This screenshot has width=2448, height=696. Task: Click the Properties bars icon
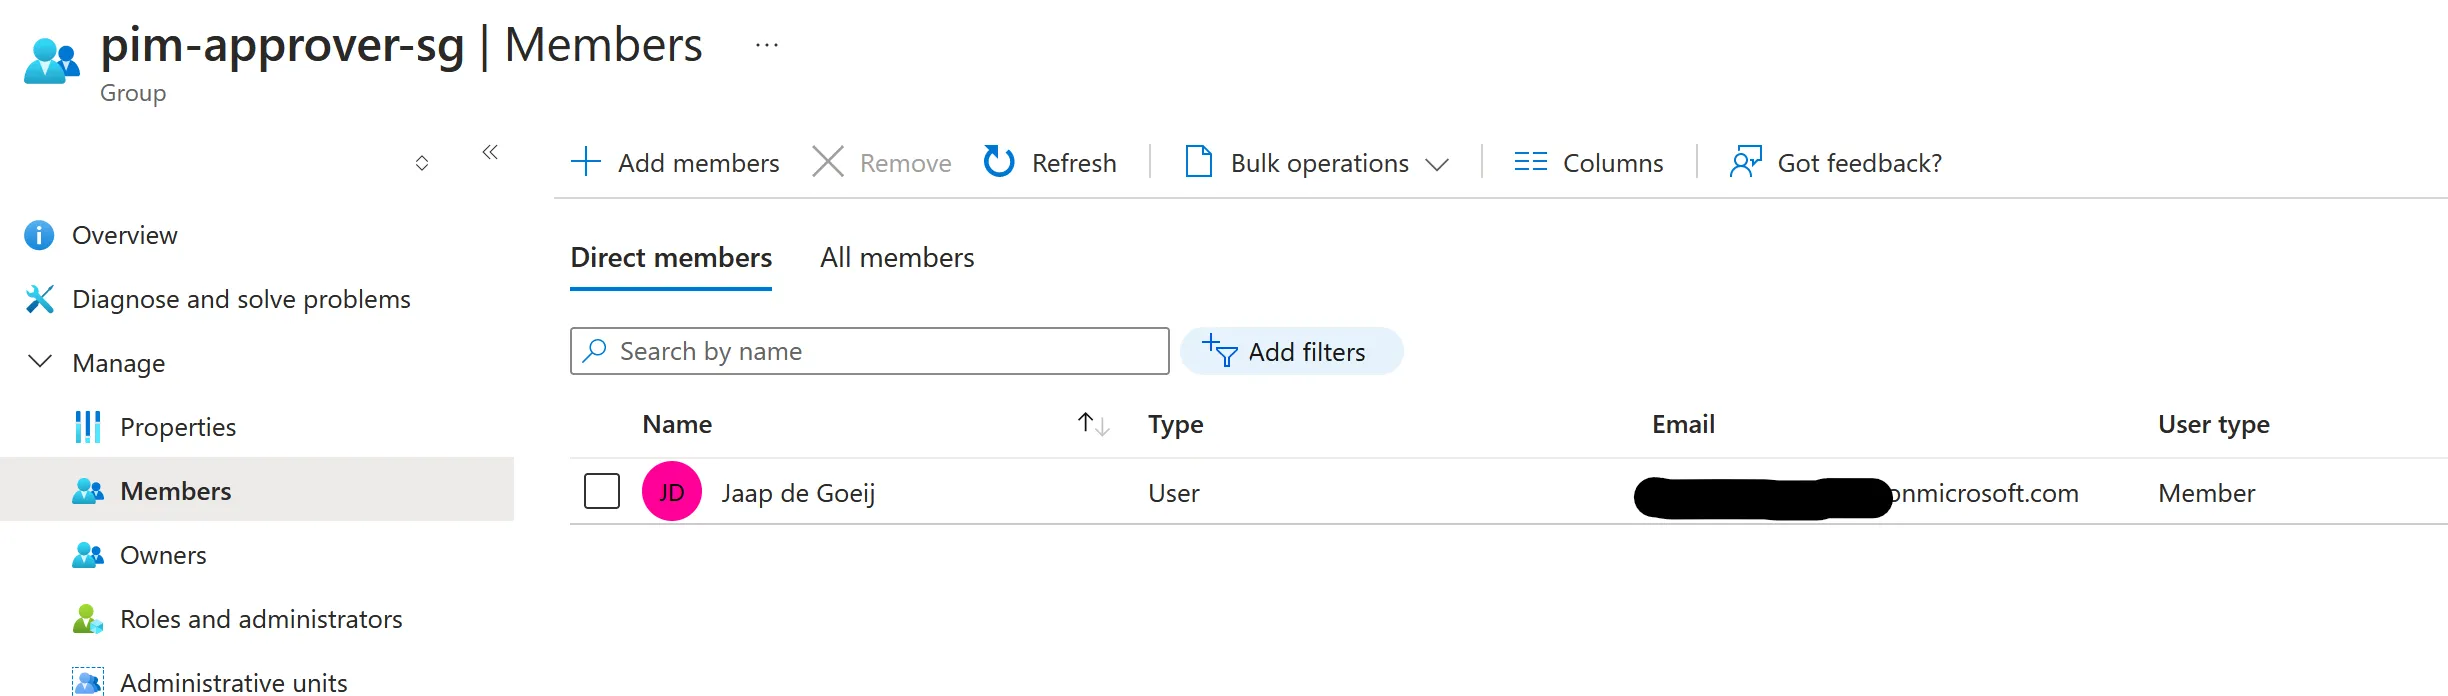[88, 427]
